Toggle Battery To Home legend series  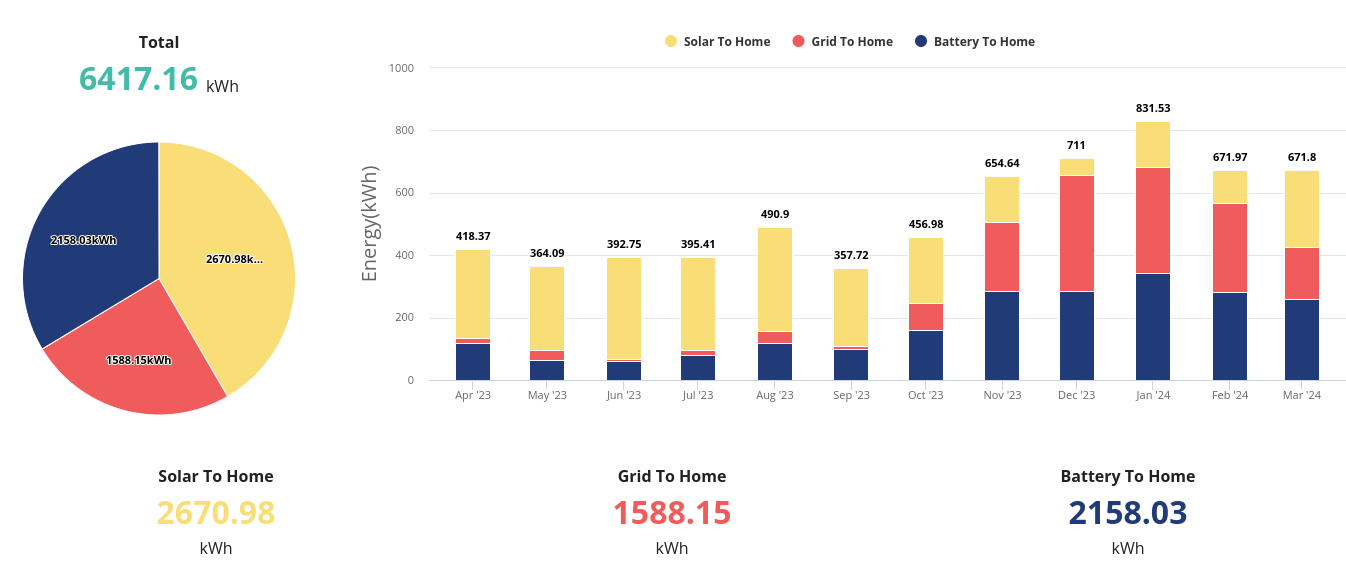(983, 42)
